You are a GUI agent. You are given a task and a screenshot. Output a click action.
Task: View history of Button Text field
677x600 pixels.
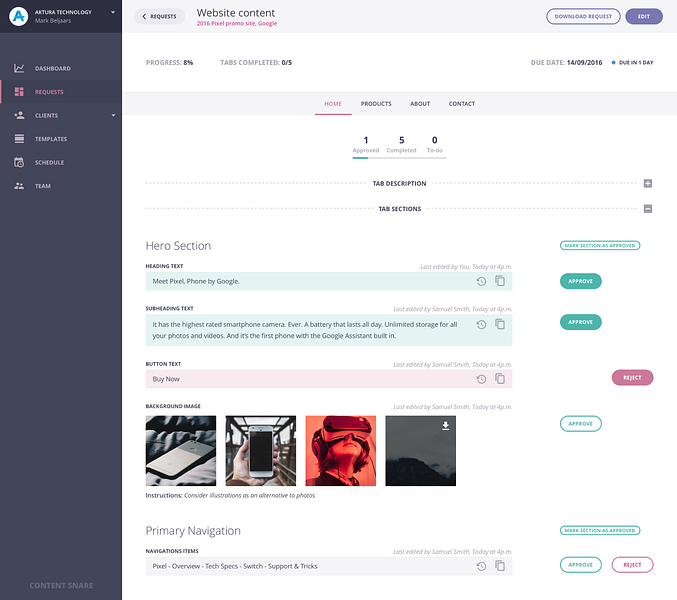tap(481, 379)
